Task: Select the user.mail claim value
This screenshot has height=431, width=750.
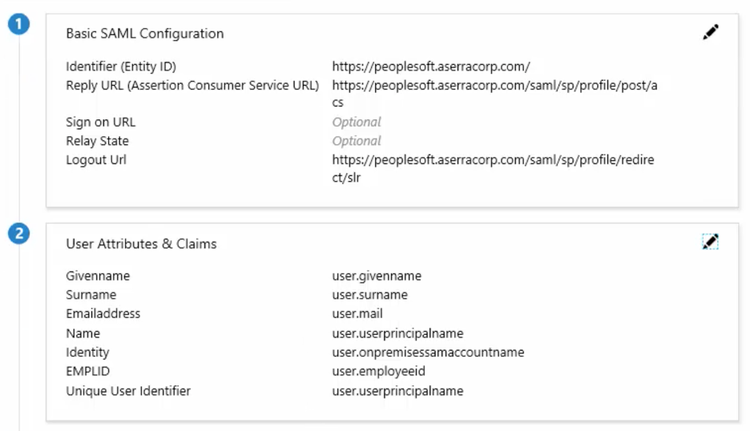Action: pos(359,314)
